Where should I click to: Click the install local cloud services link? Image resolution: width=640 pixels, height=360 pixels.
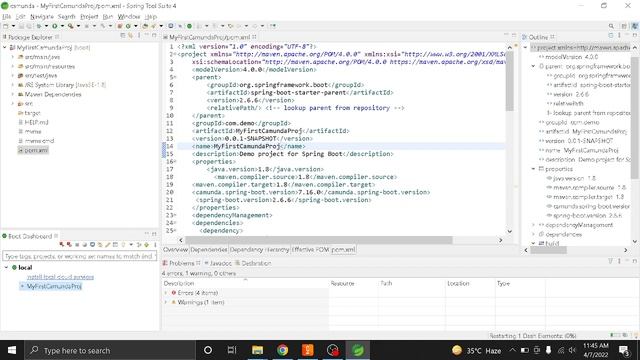coord(60,277)
